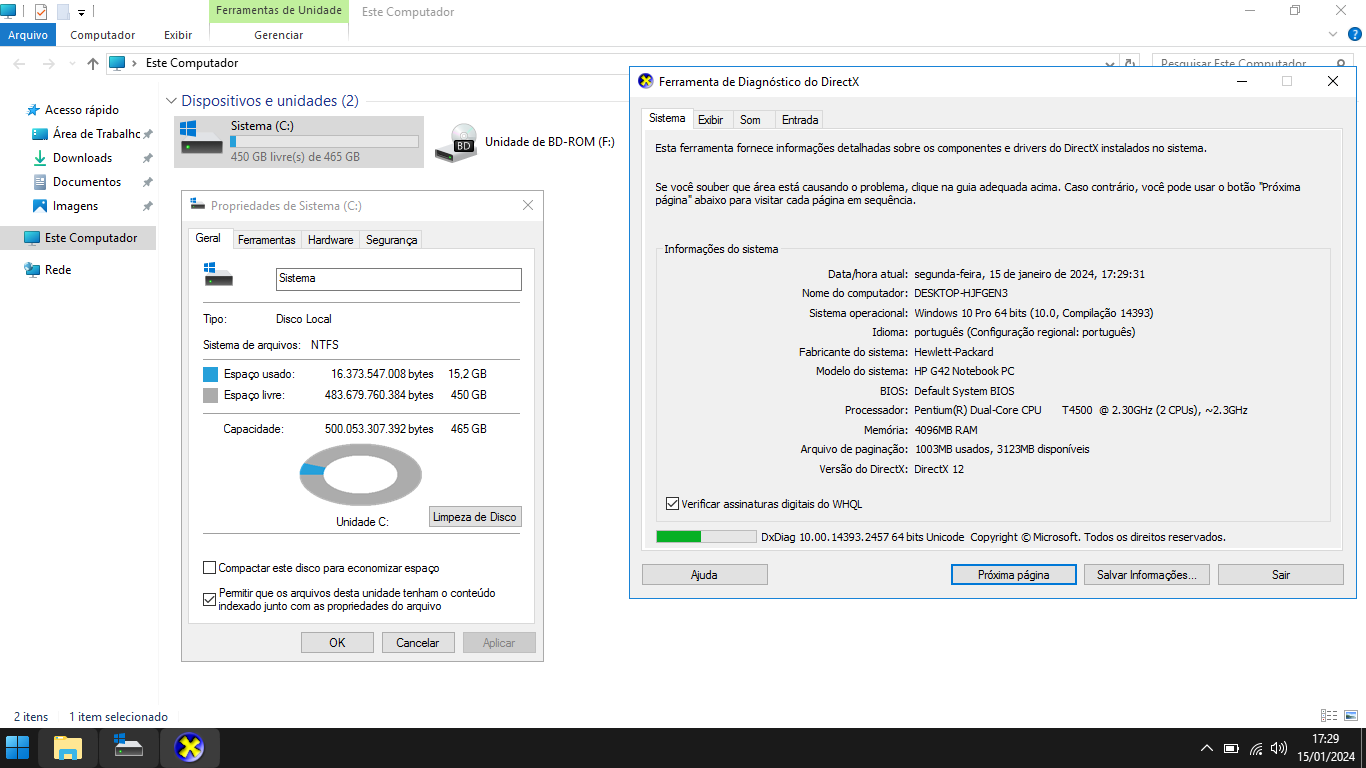Viewport: 1366px width, 768px height.
Task: Click OK in the Propriedades dialog
Action: coord(338,643)
